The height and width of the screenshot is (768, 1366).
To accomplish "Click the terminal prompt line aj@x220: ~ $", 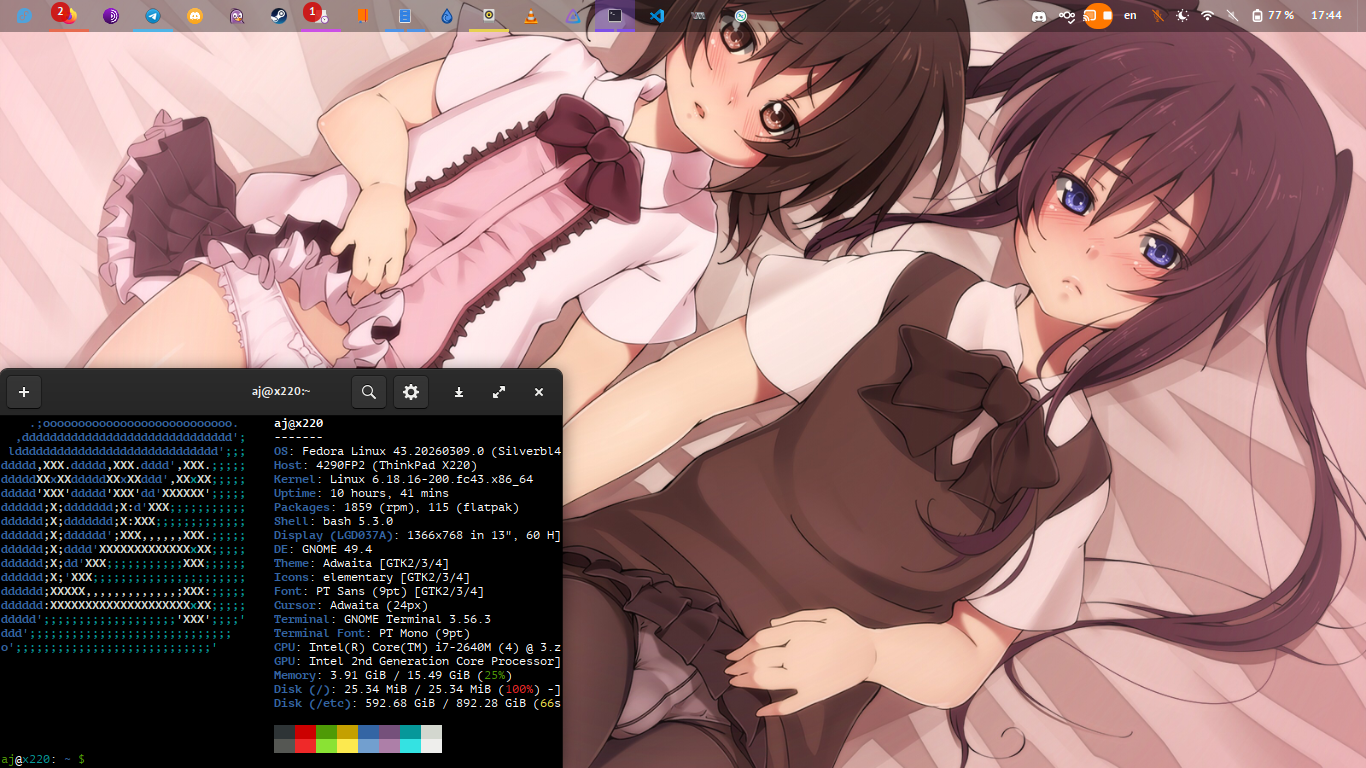I will 43,759.
